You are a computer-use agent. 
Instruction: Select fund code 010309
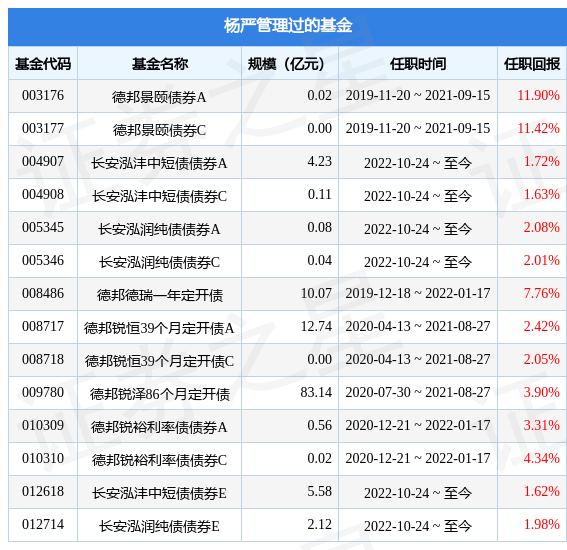[x=43, y=425]
